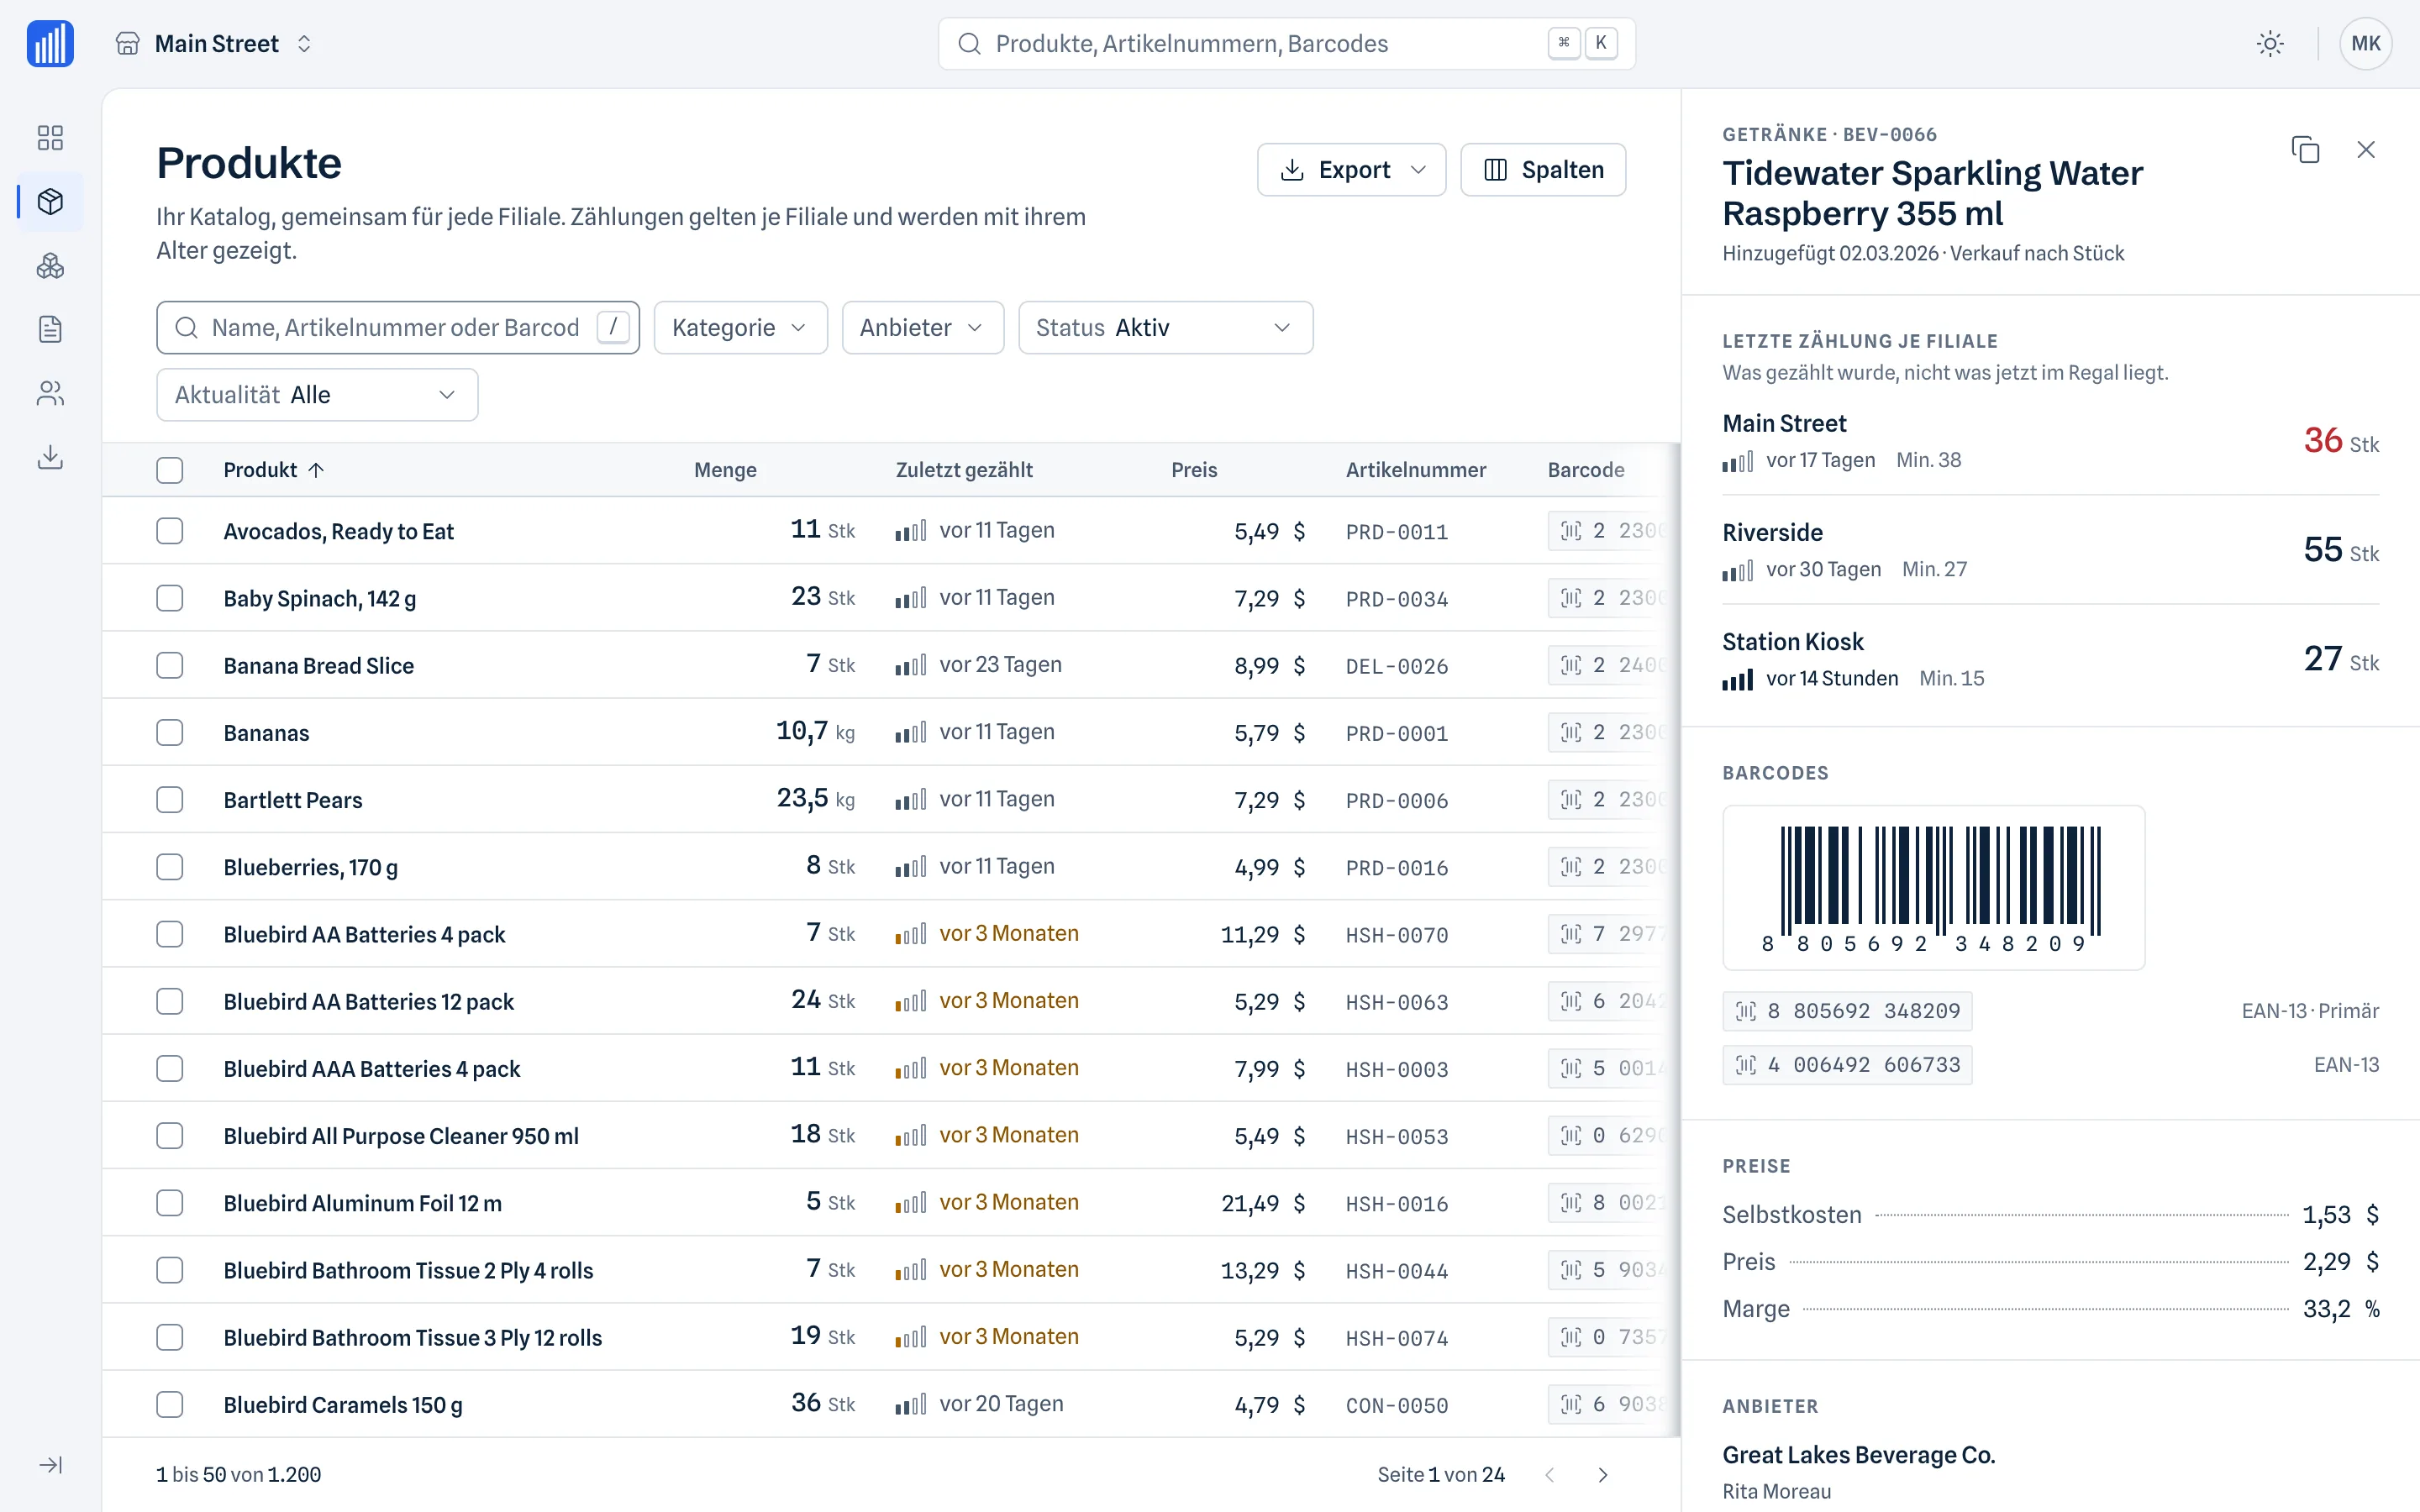Image resolution: width=2420 pixels, height=1512 pixels.
Task: Click the Spalten button
Action: (1543, 170)
